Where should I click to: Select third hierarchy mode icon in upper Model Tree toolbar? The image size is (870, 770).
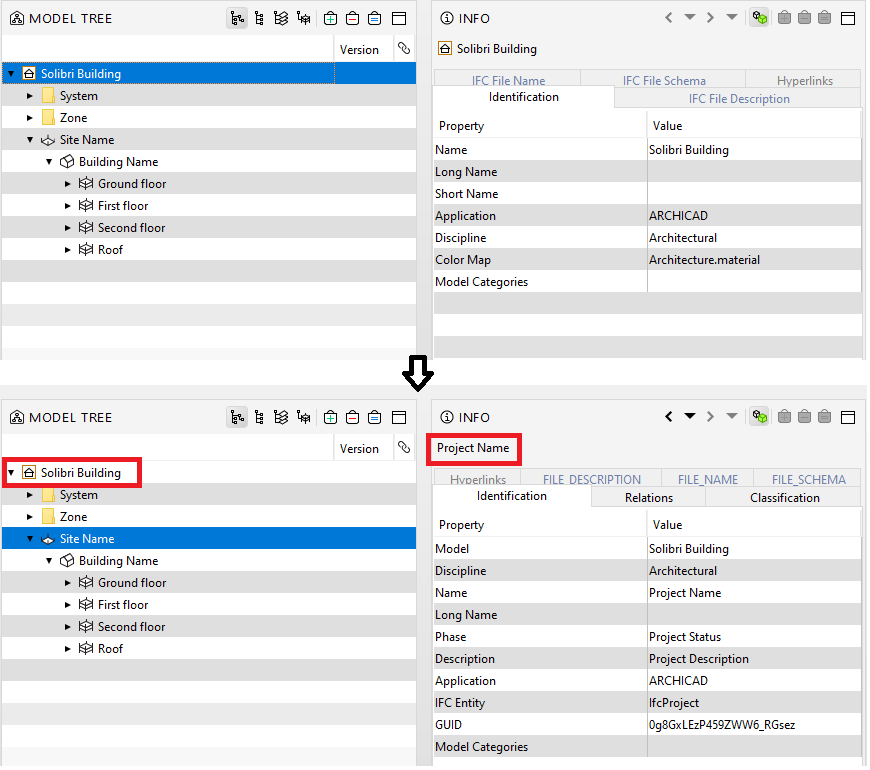tap(281, 19)
